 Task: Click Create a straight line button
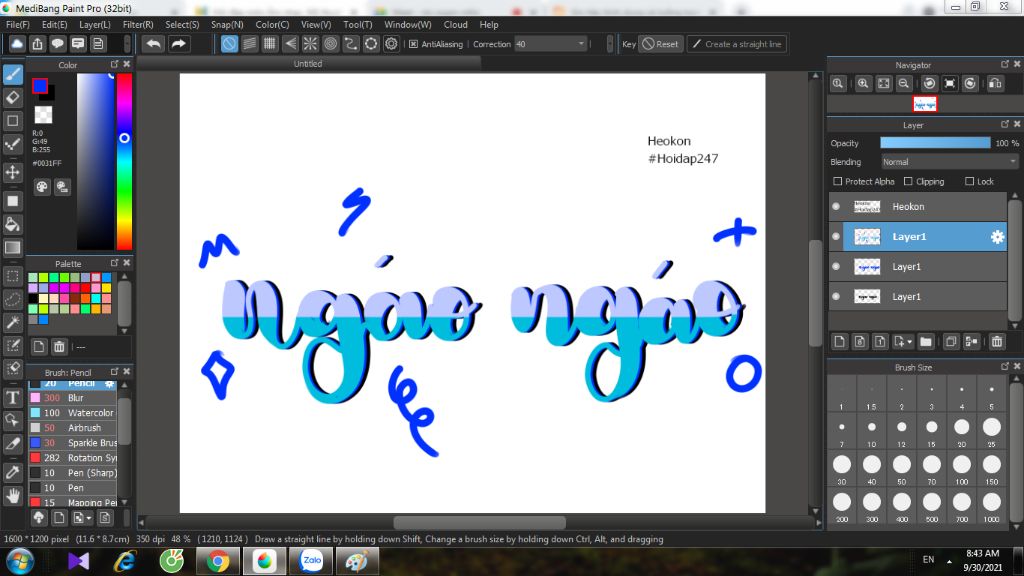click(737, 44)
